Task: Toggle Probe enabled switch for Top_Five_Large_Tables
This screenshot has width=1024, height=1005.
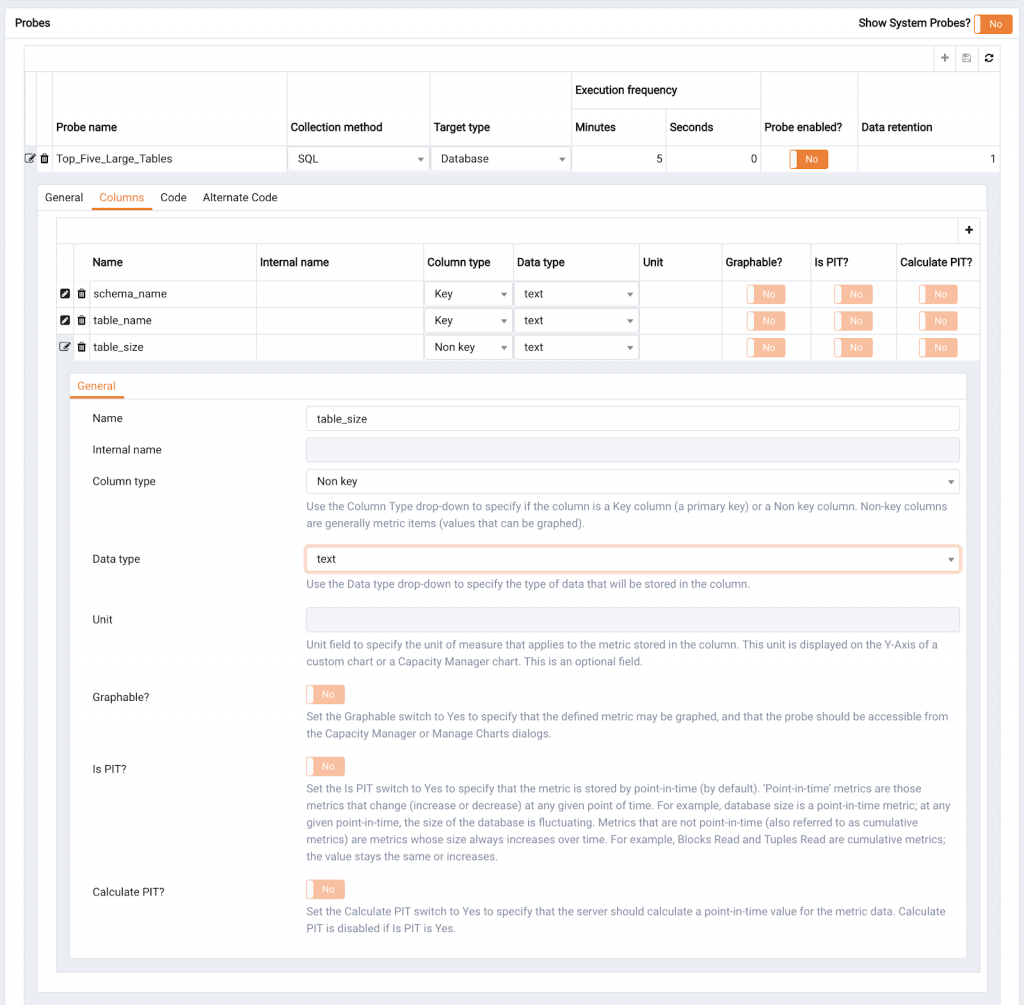Action: pos(808,159)
